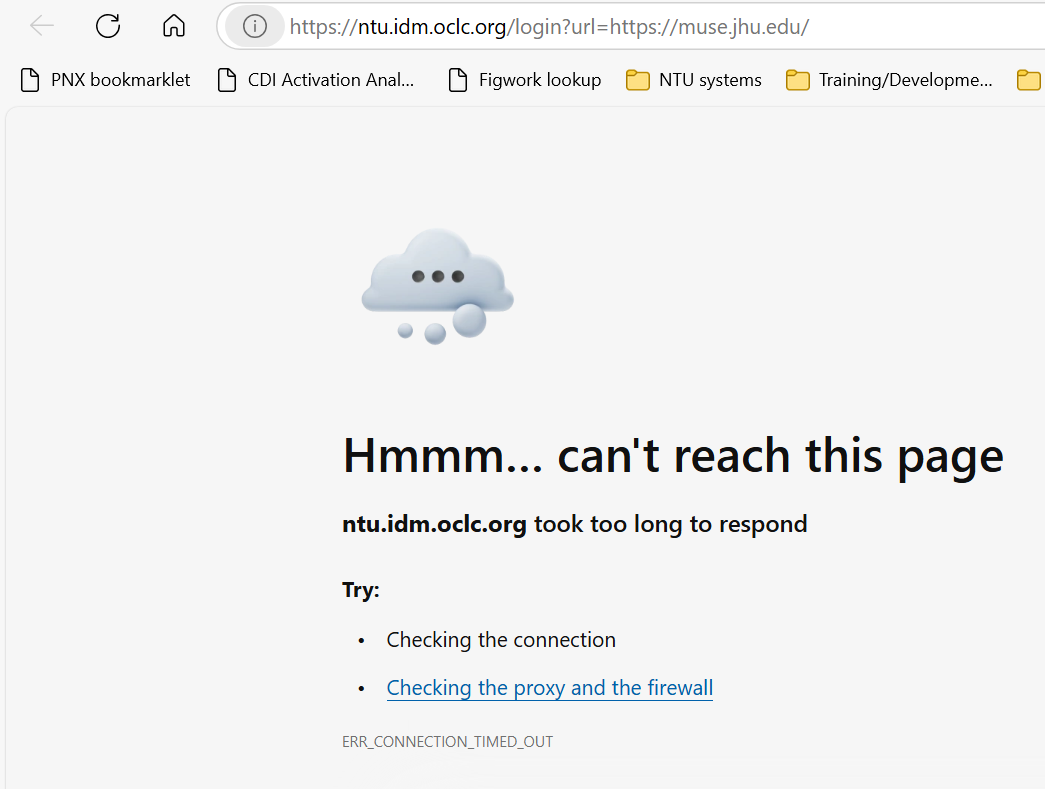
Task: Open the PNX bookmarklet bookmark
Action: point(108,80)
